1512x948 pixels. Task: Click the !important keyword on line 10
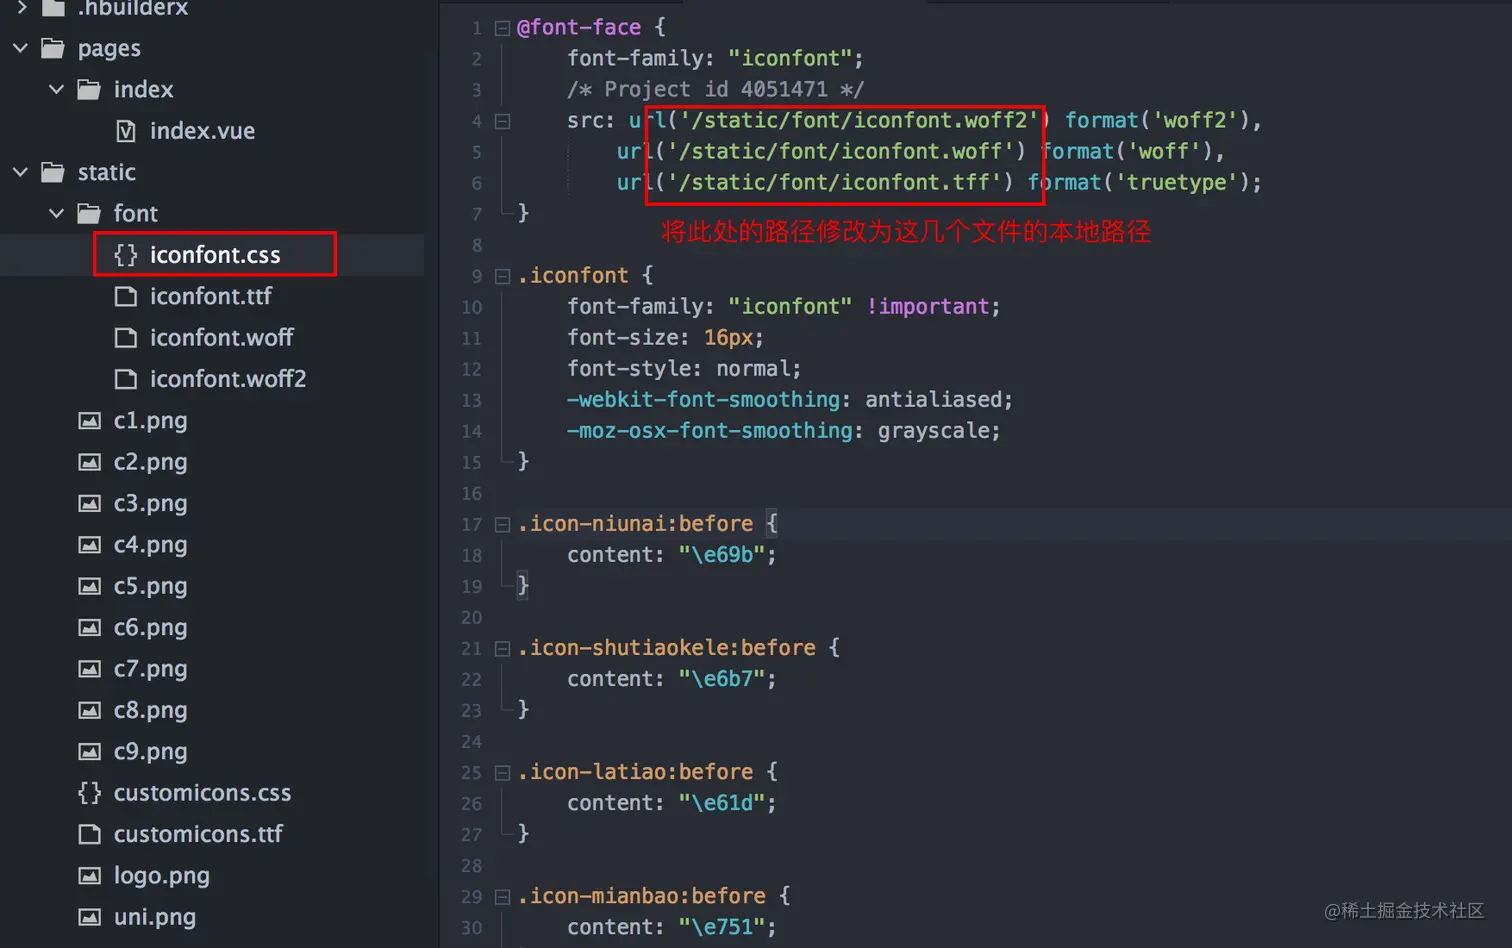(928, 307)
